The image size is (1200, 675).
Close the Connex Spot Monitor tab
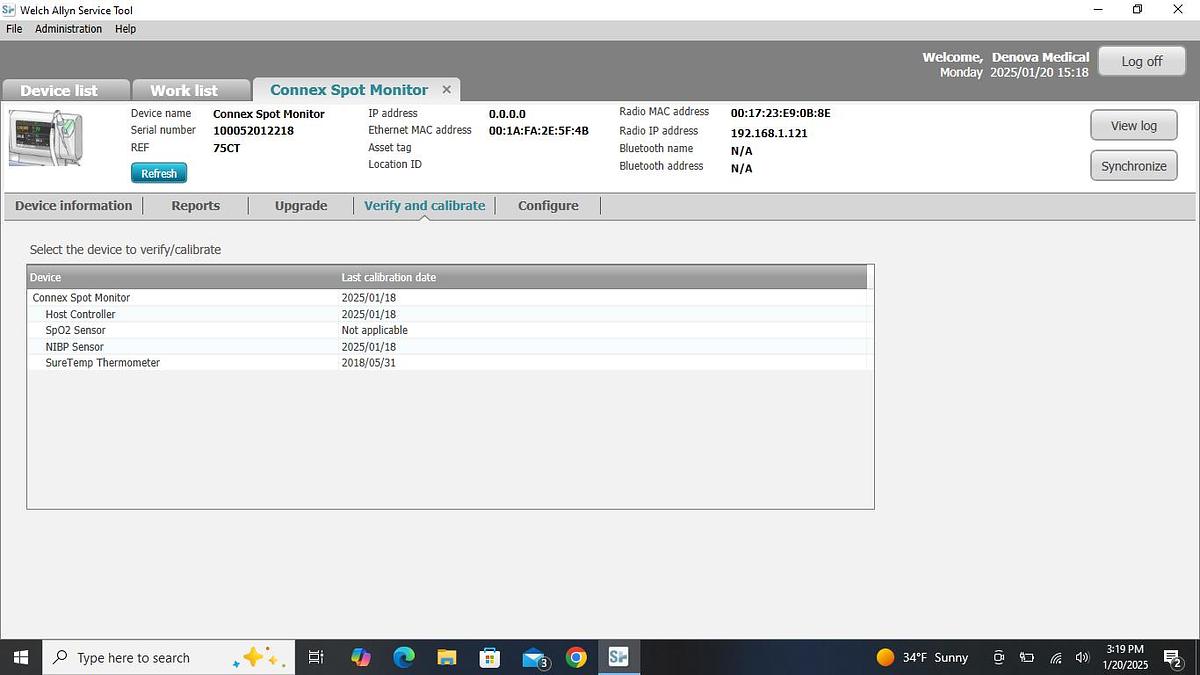(447, 90)
